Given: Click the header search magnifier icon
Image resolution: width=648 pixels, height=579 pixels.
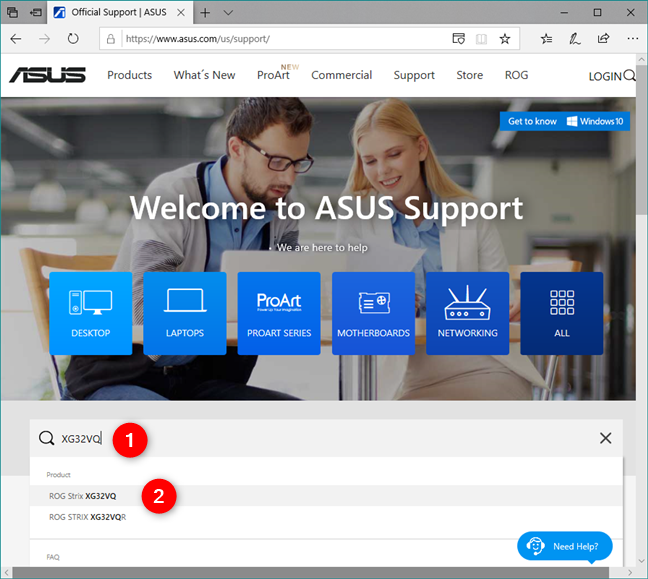Looking at the screenshot, I should click(x=630, y=75).
